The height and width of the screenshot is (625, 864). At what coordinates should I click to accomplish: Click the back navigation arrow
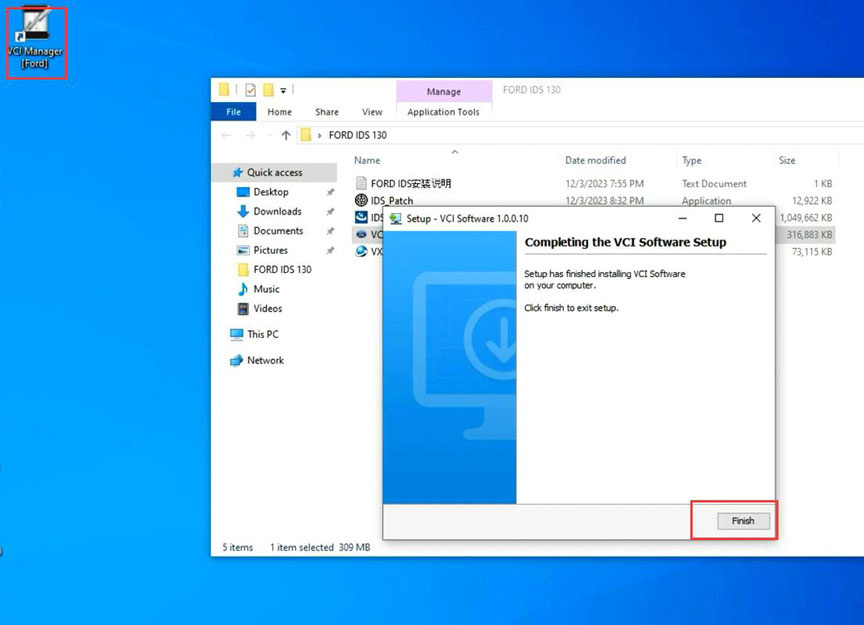point(226,136)
